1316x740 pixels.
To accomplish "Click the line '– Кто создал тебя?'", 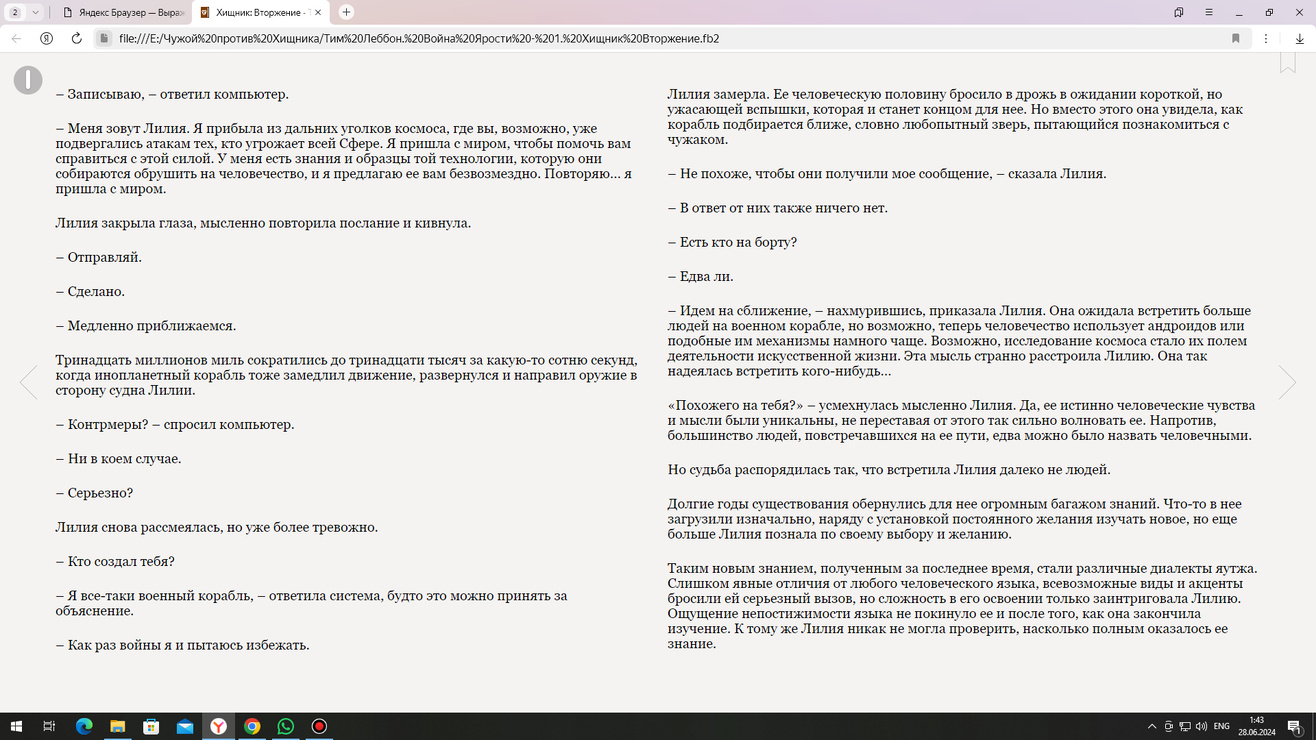I will [x=115, y=561].
